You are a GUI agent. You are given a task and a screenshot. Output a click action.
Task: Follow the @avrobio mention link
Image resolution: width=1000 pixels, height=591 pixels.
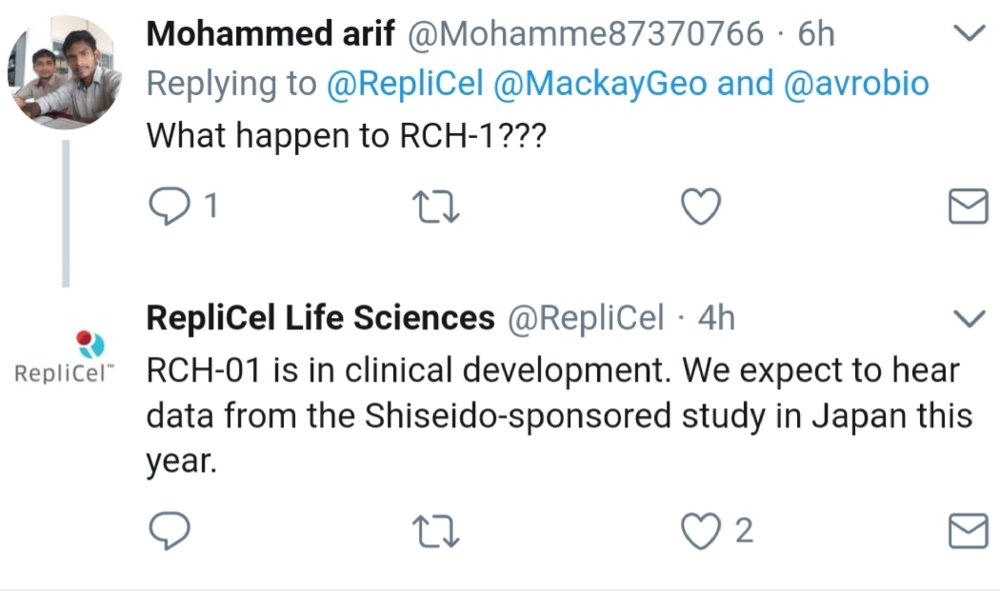(x=856, y=84)
